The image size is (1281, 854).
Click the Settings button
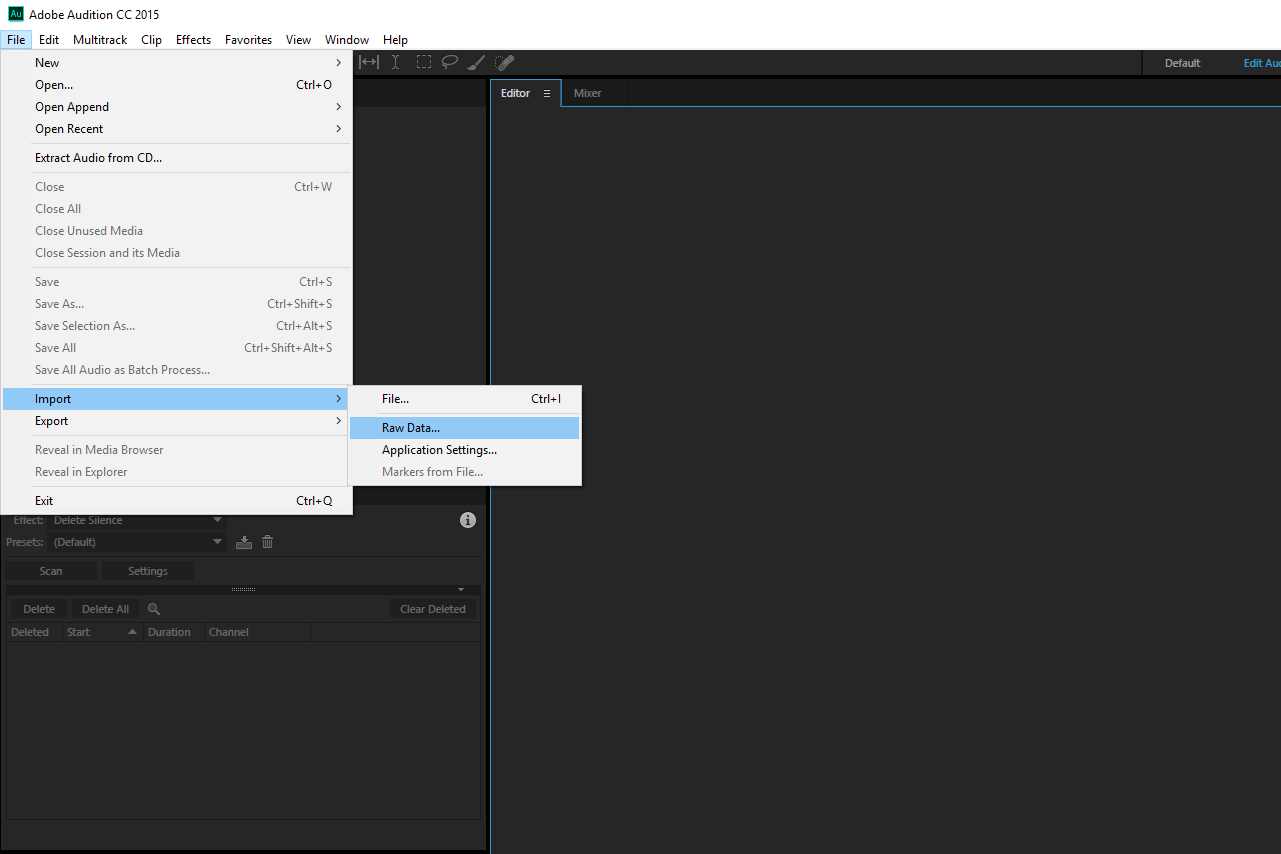click(148, 571)
